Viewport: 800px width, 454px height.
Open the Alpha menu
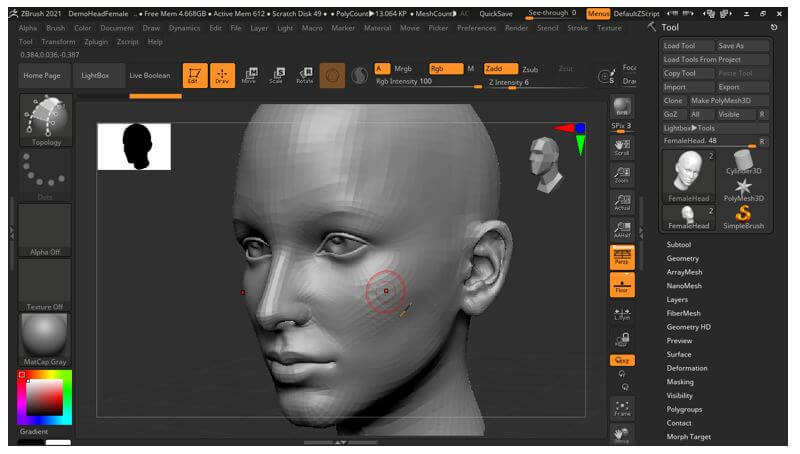click(x=28, y=28)
